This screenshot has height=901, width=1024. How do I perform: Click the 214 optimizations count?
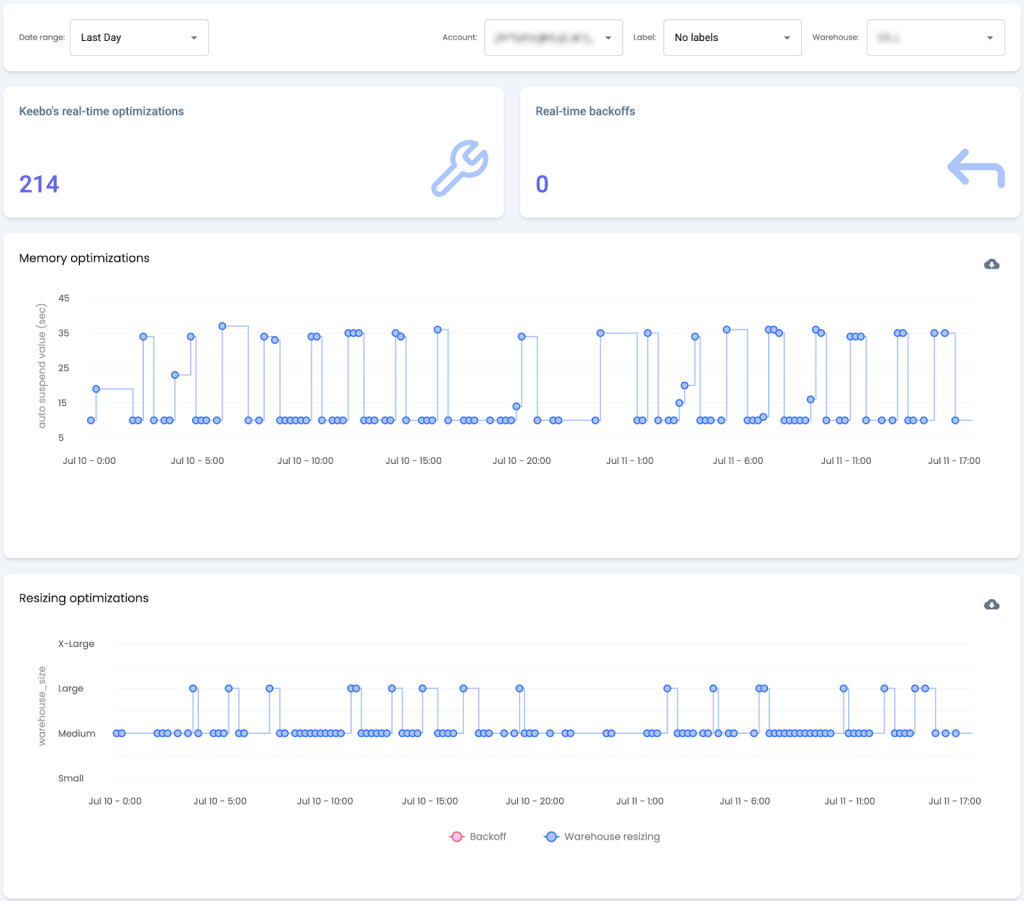pyautogui.click(x=37, y=184)
